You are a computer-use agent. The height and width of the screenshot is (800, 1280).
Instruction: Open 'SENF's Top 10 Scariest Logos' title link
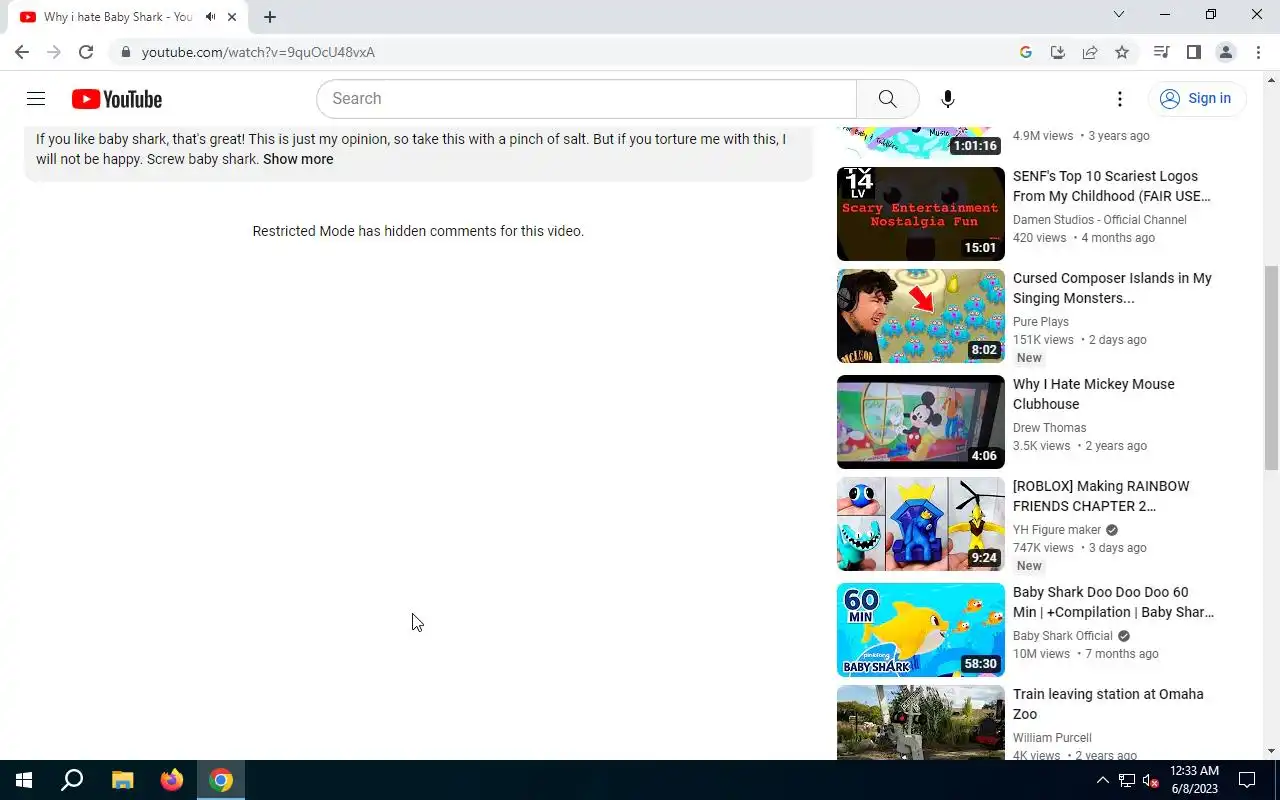1112,186
